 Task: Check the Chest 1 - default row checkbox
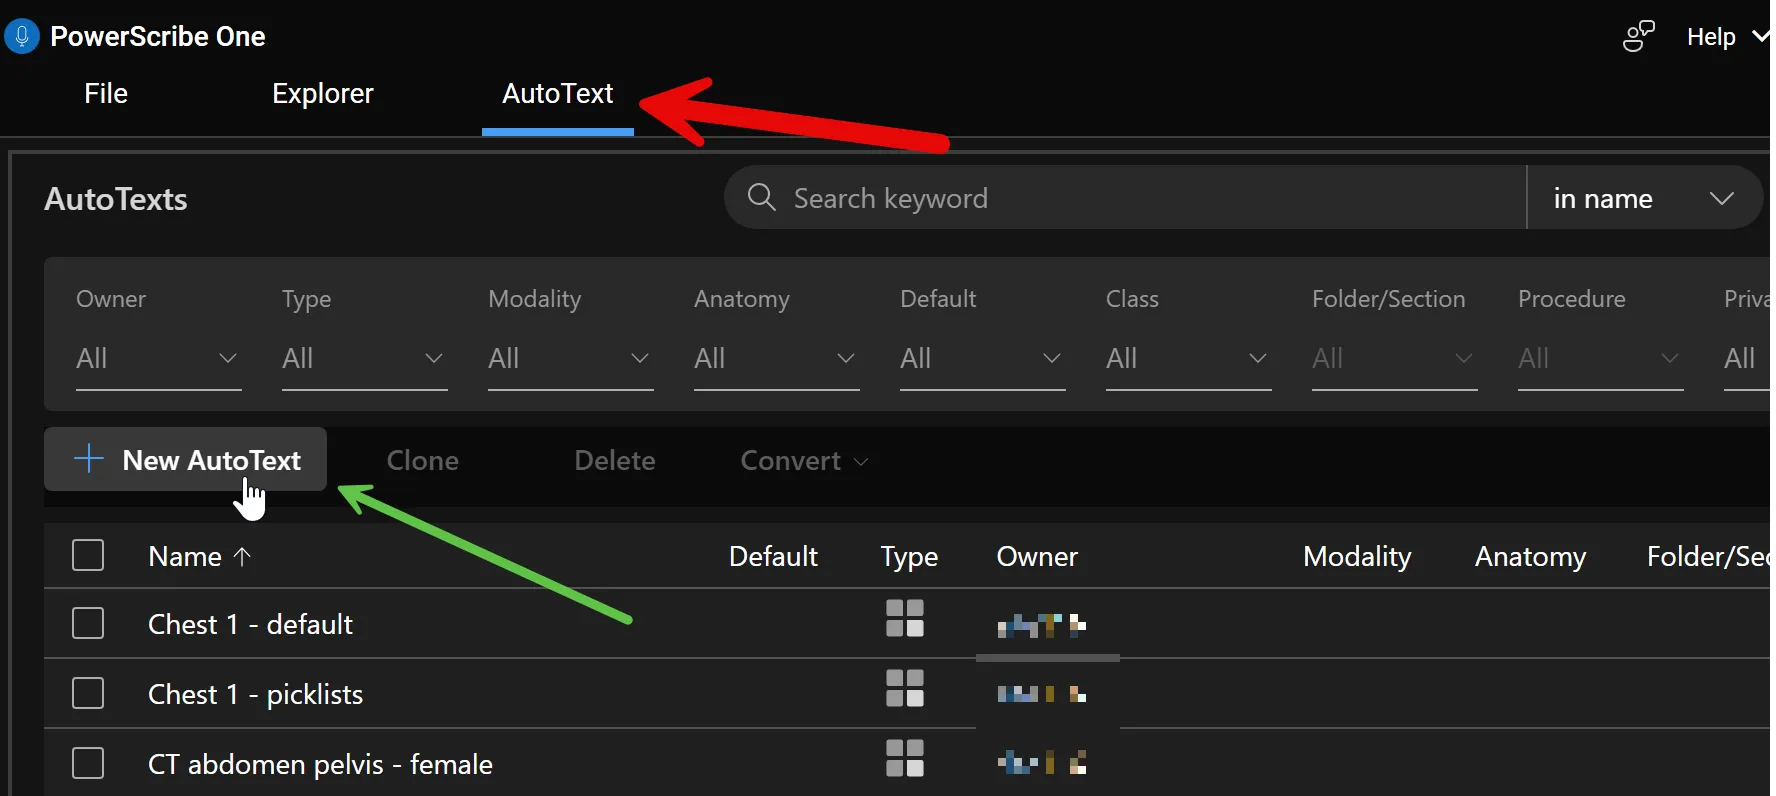coord(88,623)
